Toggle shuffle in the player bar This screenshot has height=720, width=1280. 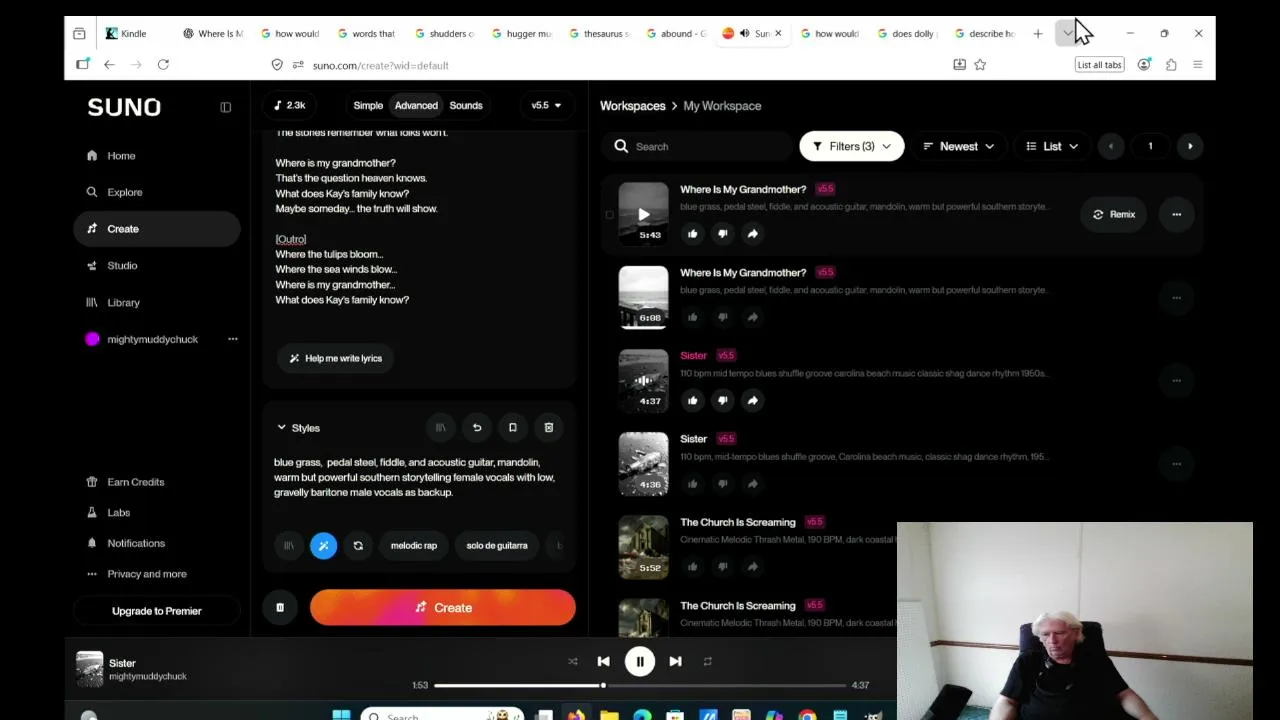pos(572,662)
